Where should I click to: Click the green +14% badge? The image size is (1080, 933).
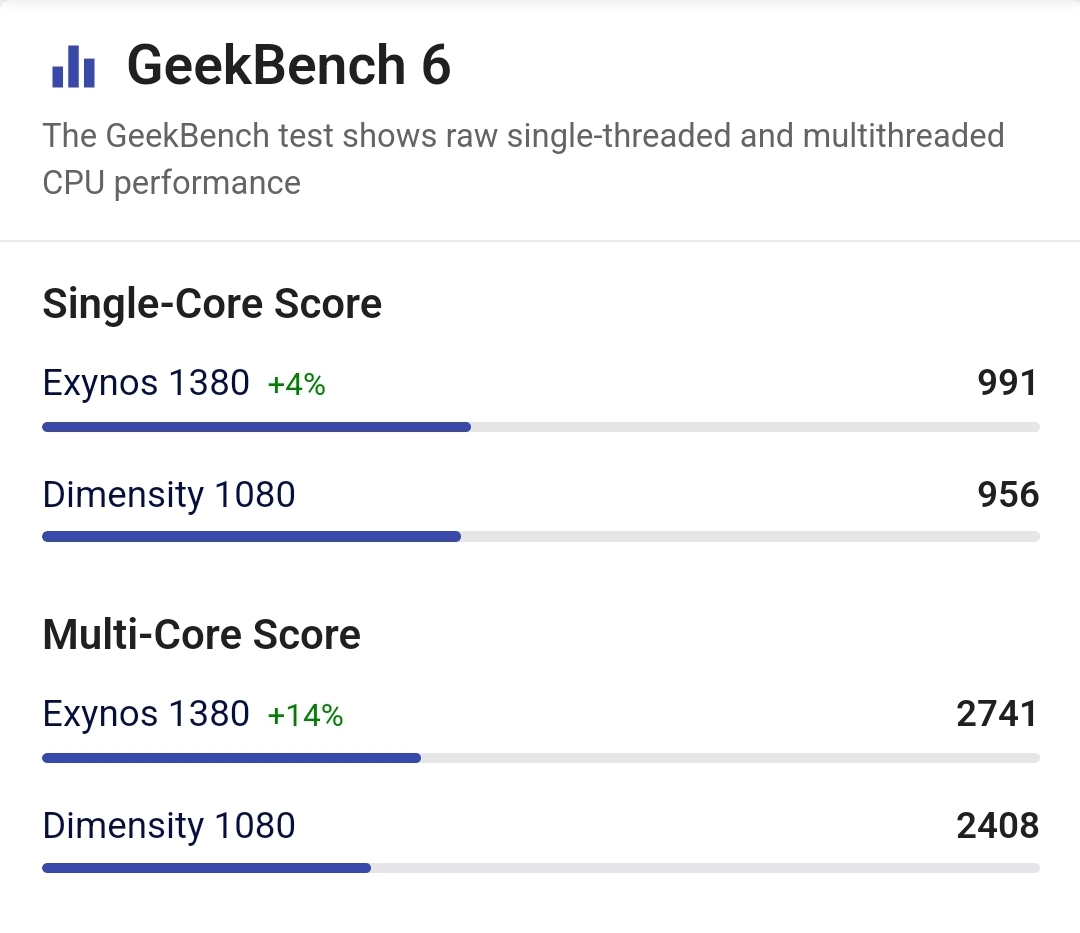[305, 716]
